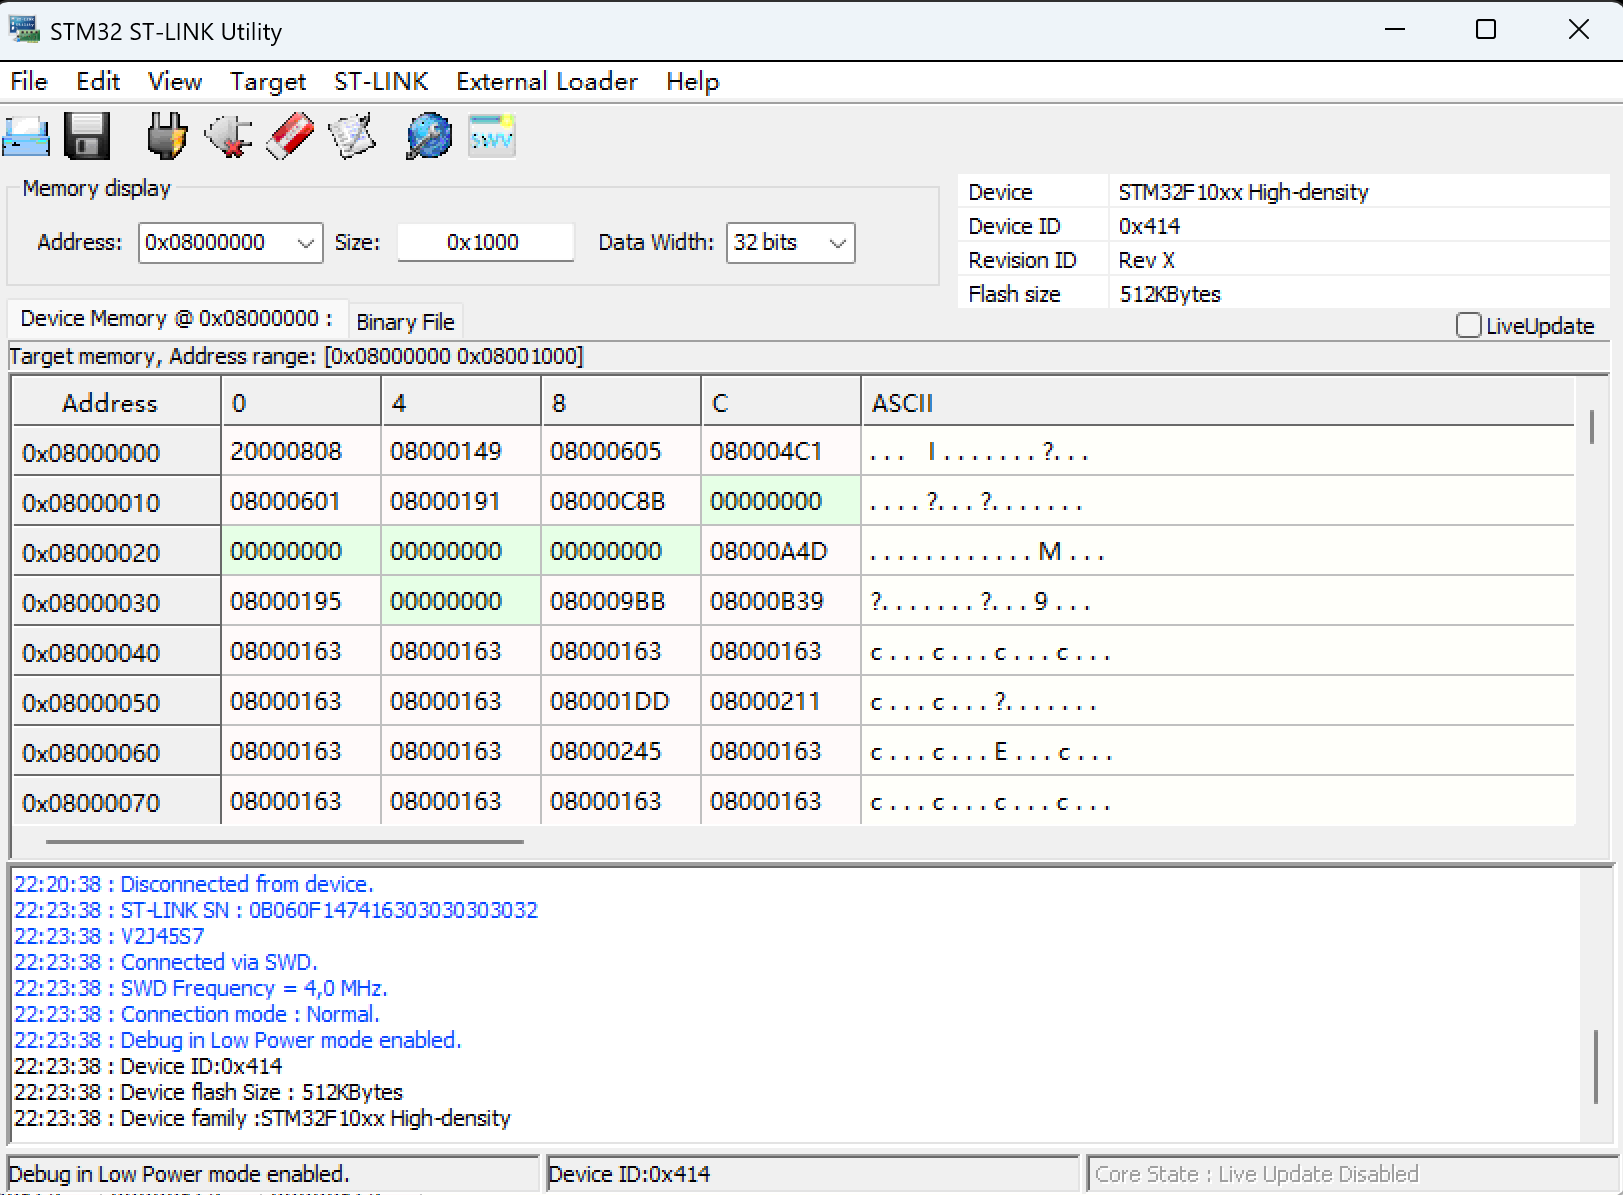This screenshot has width=1623, height=1195.
Task: Open the SWV viewer icon
Action: [x=492, y=136]
